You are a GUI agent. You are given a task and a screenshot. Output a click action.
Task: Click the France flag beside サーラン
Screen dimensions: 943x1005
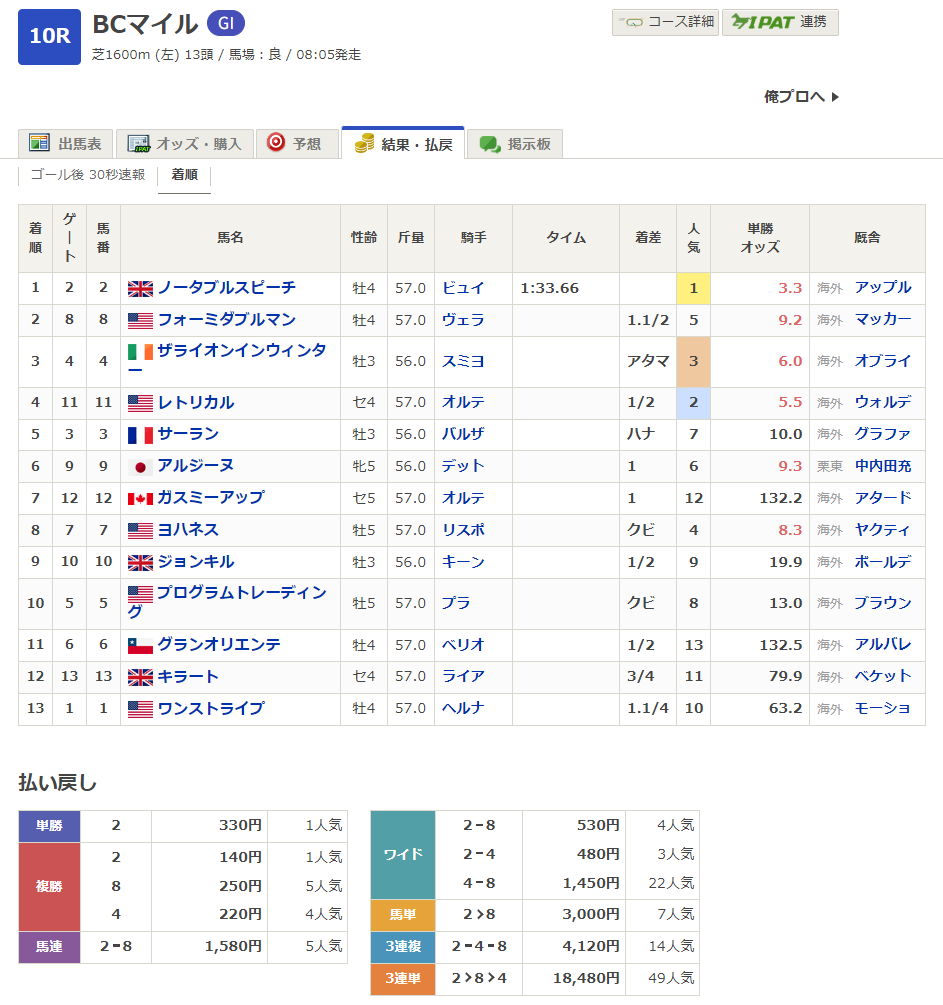click(140, 435)
